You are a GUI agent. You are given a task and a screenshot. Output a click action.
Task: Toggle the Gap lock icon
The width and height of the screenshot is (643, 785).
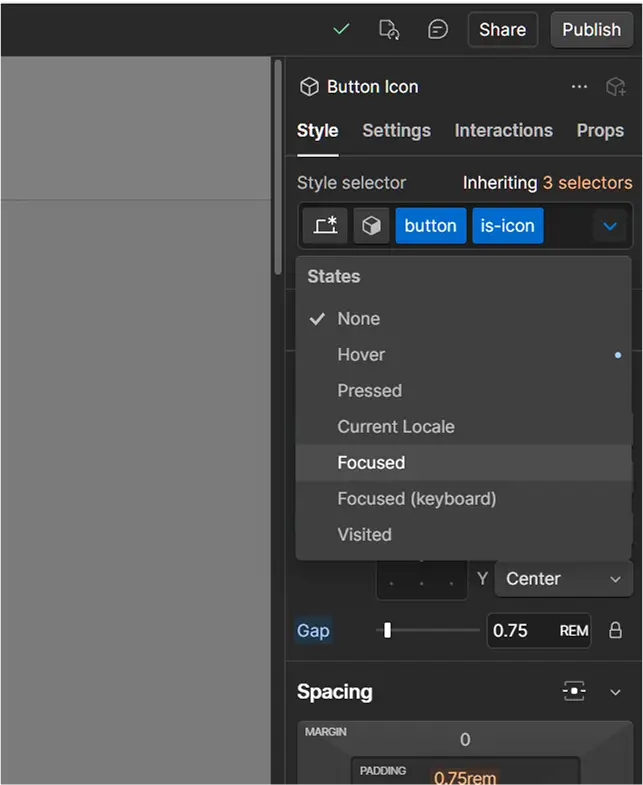point(615,630)
